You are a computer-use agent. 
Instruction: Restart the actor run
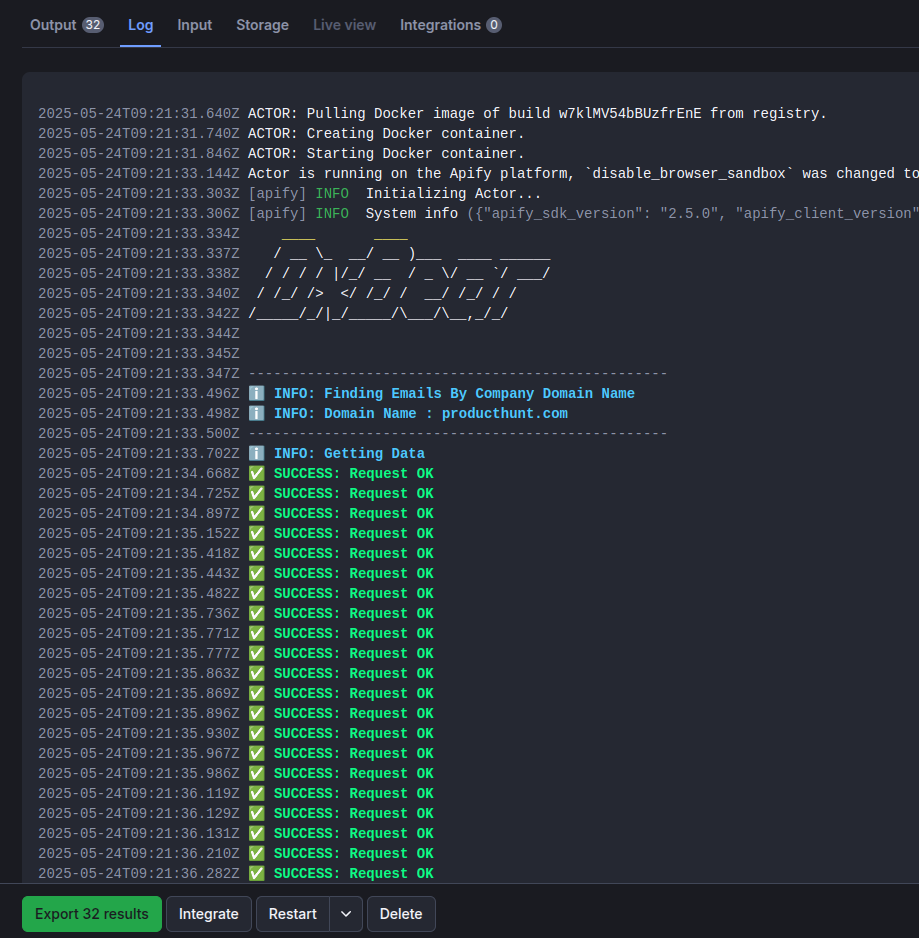click(x=293, y=913)
